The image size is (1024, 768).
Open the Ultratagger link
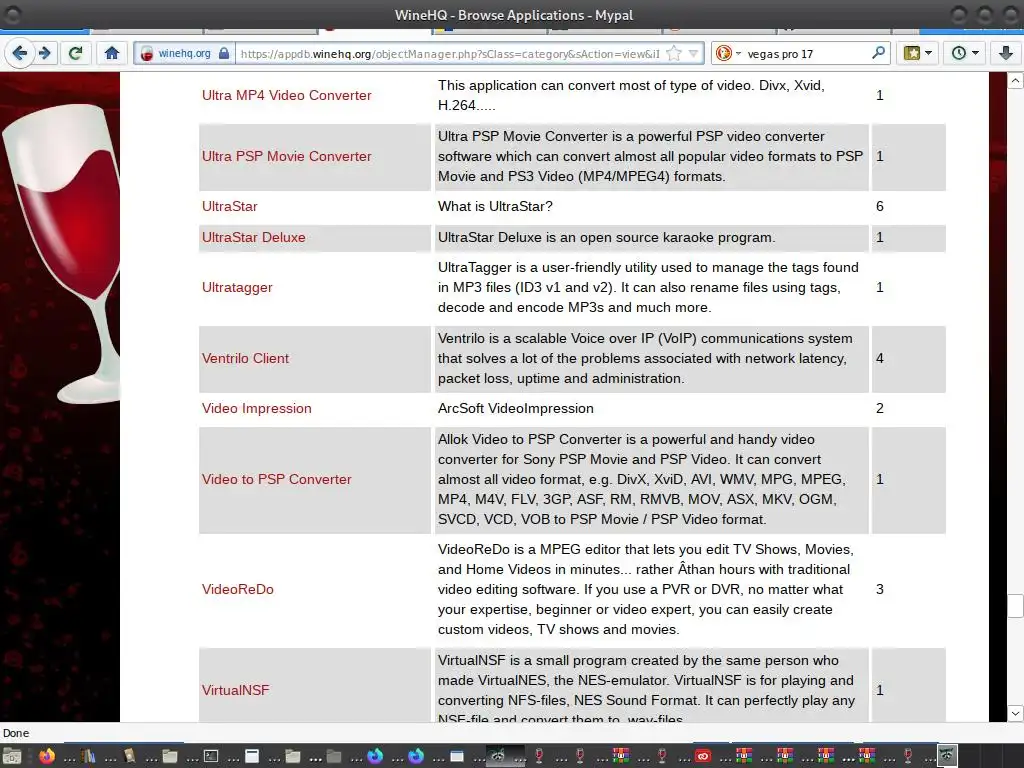coord(237,288)
